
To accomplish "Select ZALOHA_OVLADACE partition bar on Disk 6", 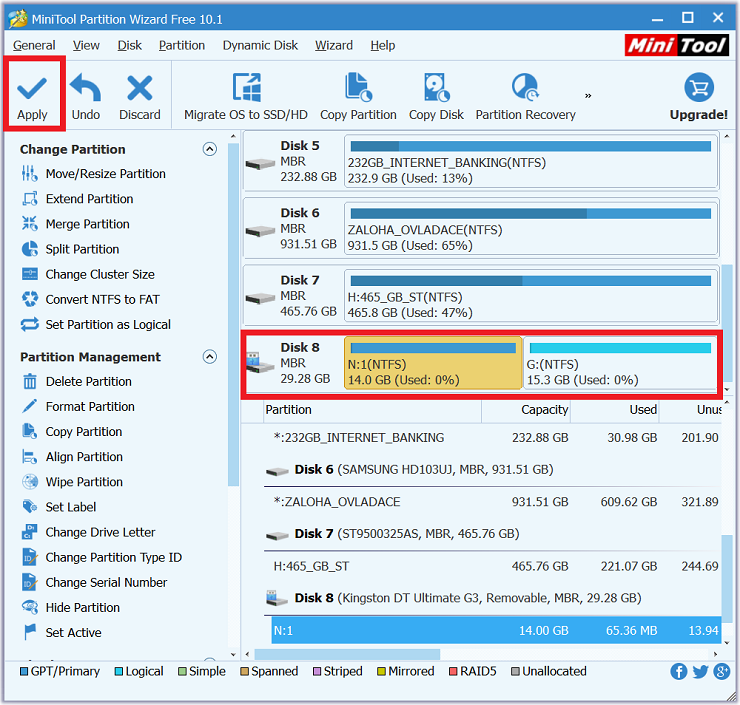I will click(531, 228).
